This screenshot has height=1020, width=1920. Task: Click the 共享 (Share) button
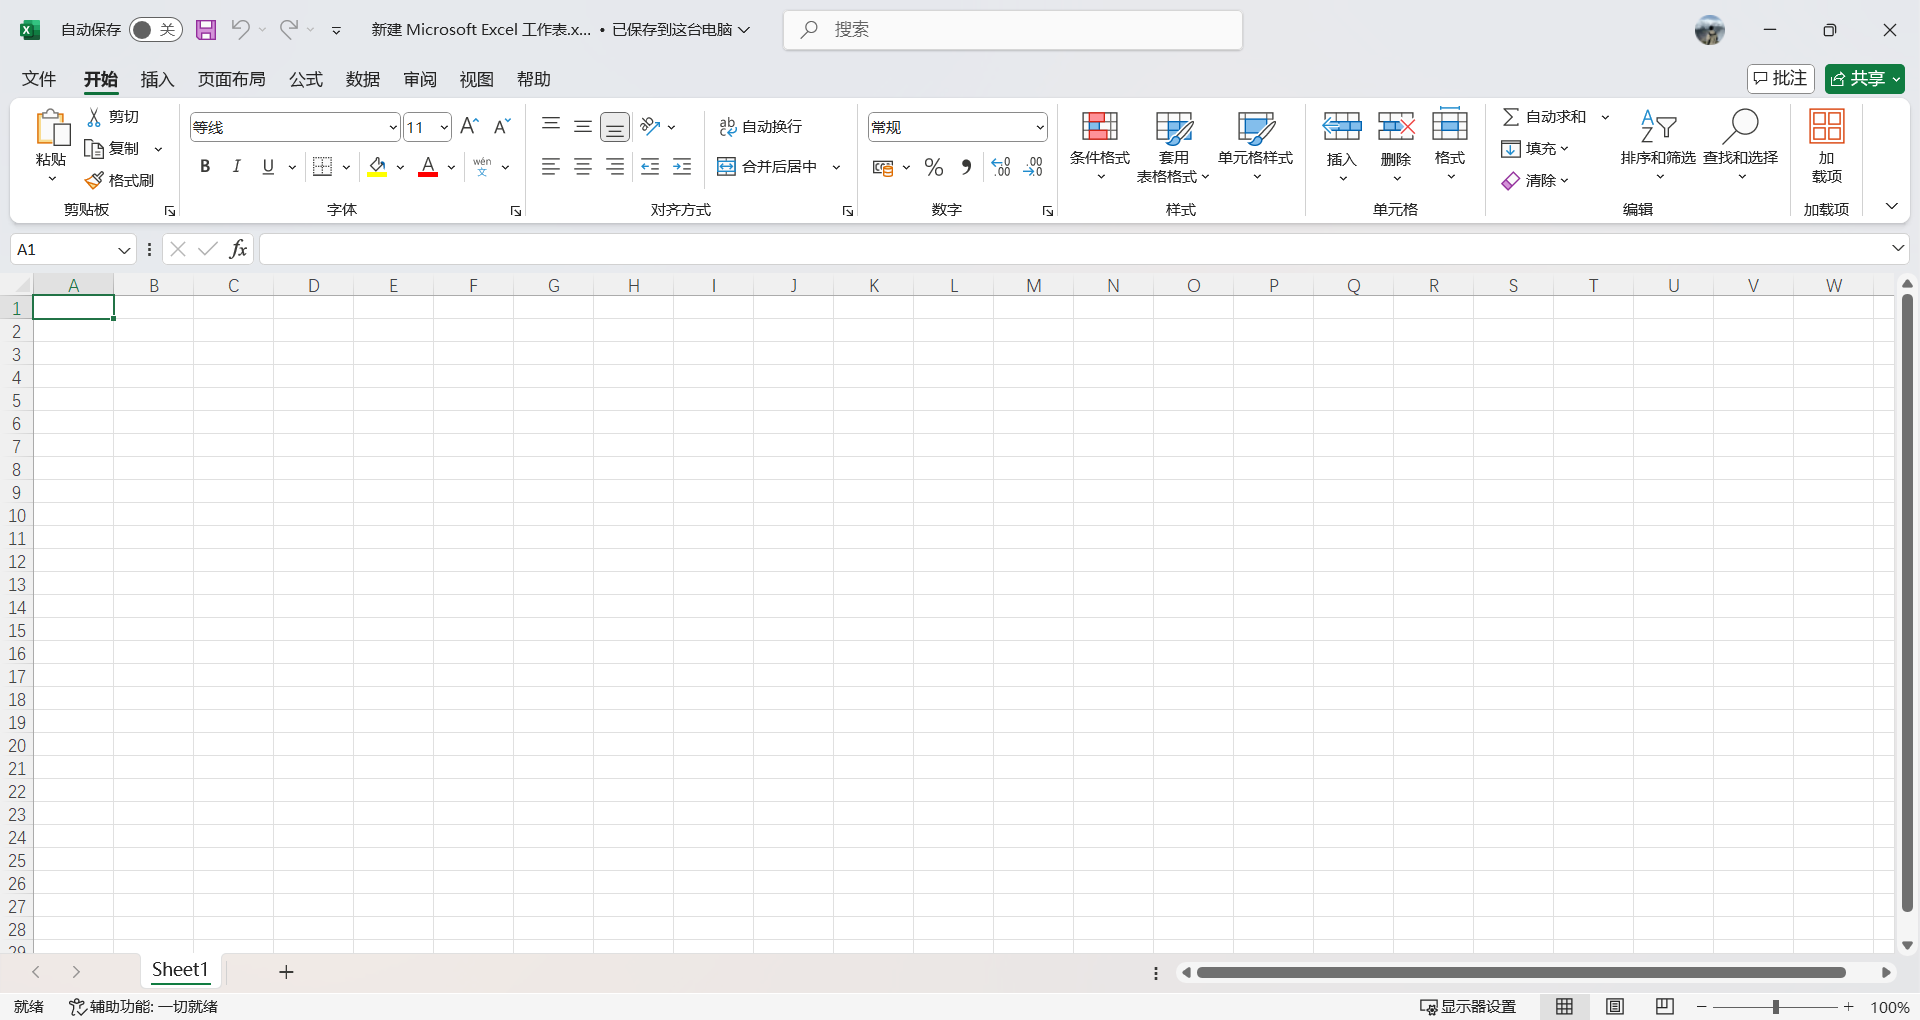click(x=1864, y=79)
